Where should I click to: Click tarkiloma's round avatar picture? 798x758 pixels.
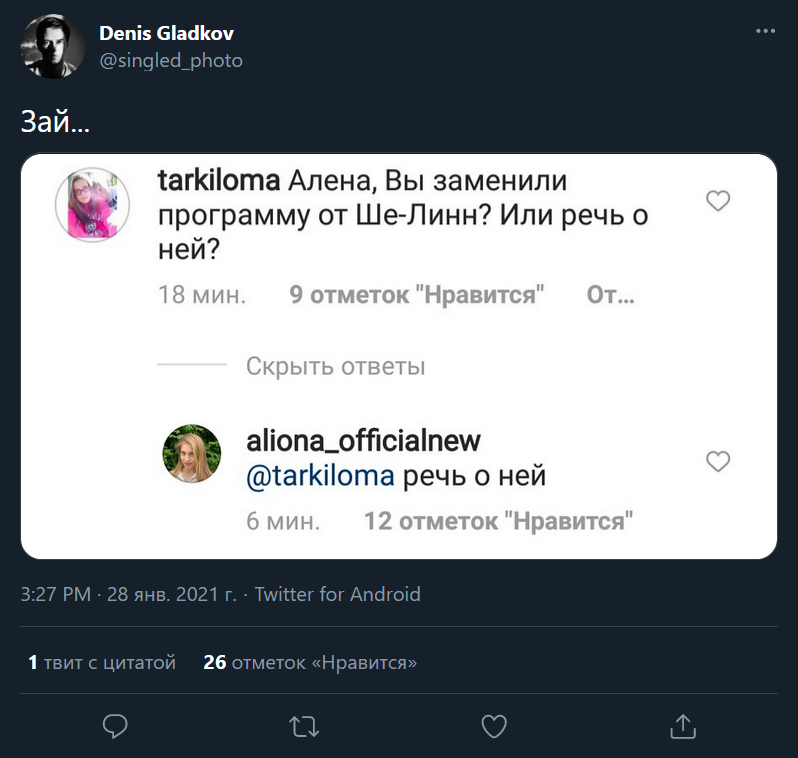click(92, 205)
